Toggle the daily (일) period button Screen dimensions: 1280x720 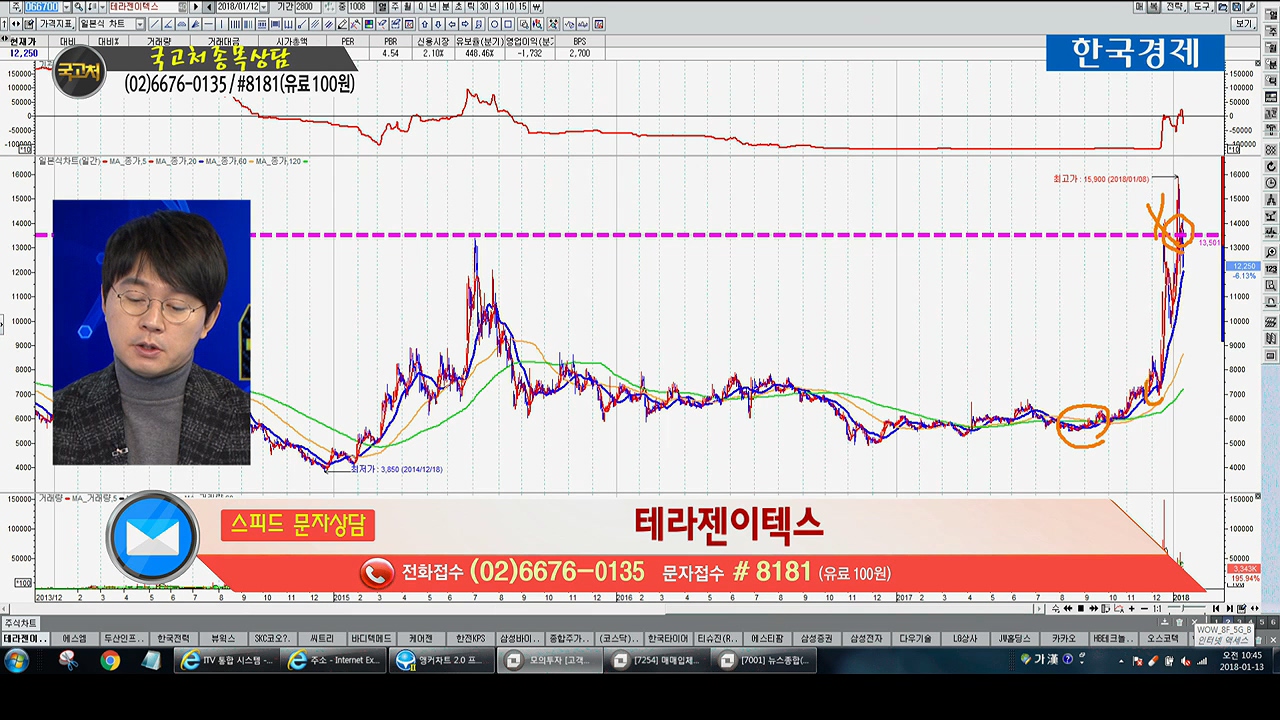pyautogui.click(x=382, y=7)
